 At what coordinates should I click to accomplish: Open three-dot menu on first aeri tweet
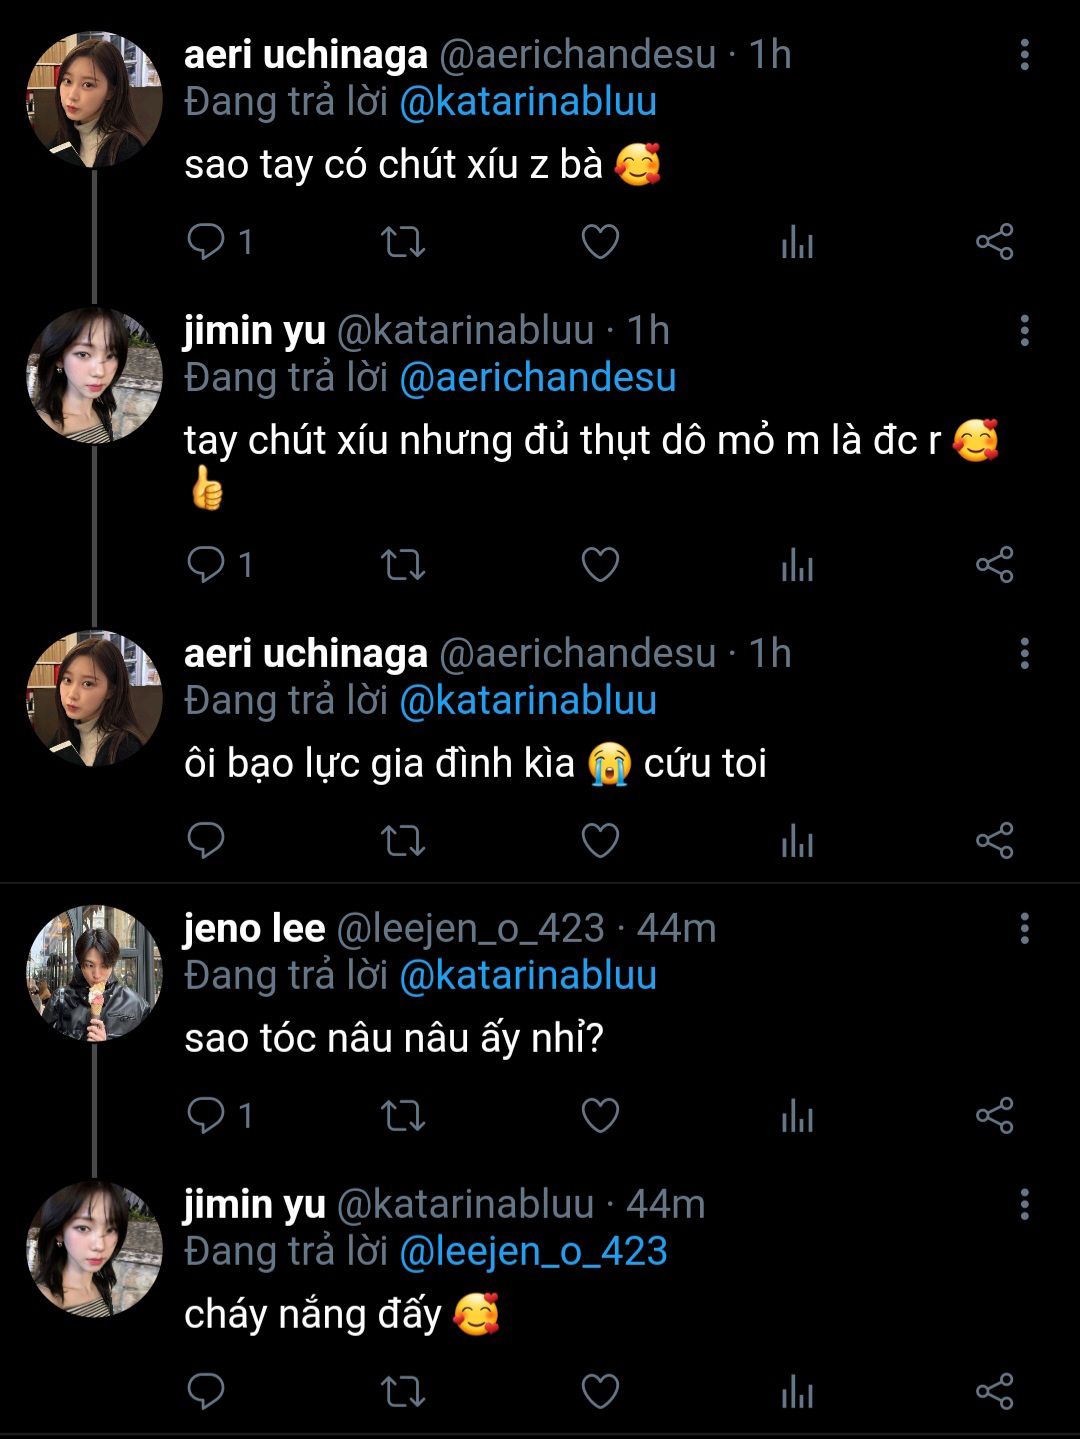(x=1024, y=55)
